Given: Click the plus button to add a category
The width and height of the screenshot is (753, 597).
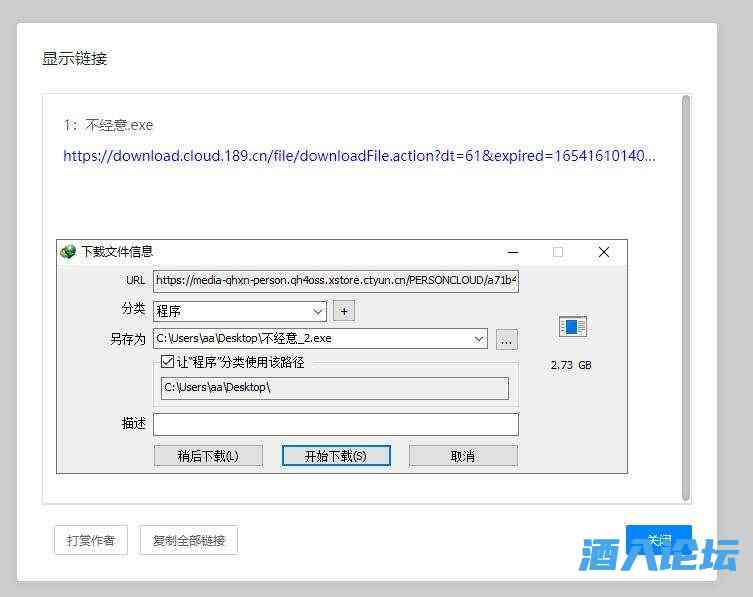Looking at the screenshot, I should 343,311.
